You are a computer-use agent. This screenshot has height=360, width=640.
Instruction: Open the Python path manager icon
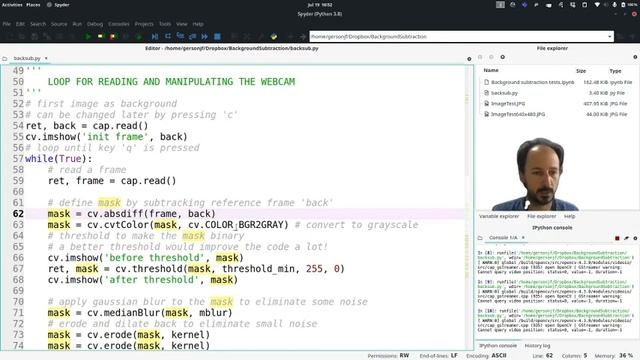tap(273, 36)
